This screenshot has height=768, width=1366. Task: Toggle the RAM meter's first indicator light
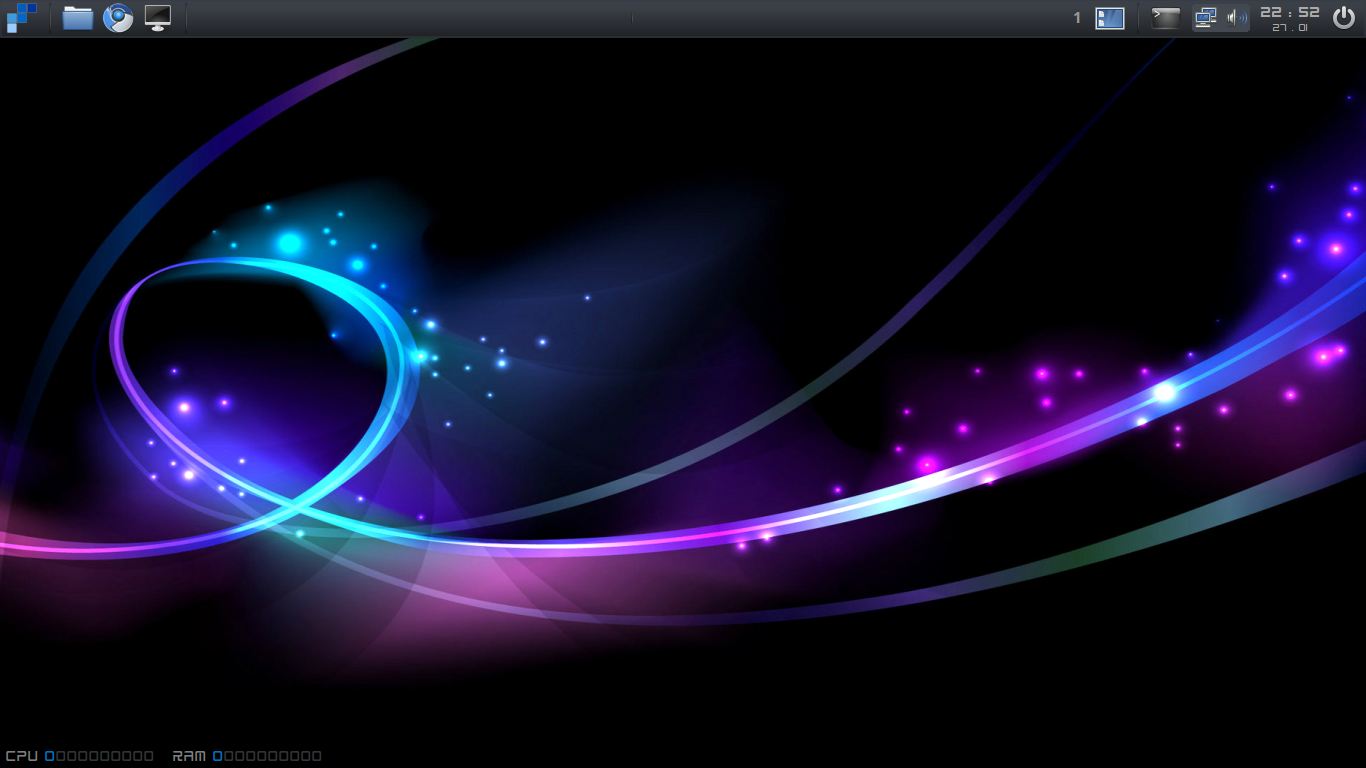point(216,756)
